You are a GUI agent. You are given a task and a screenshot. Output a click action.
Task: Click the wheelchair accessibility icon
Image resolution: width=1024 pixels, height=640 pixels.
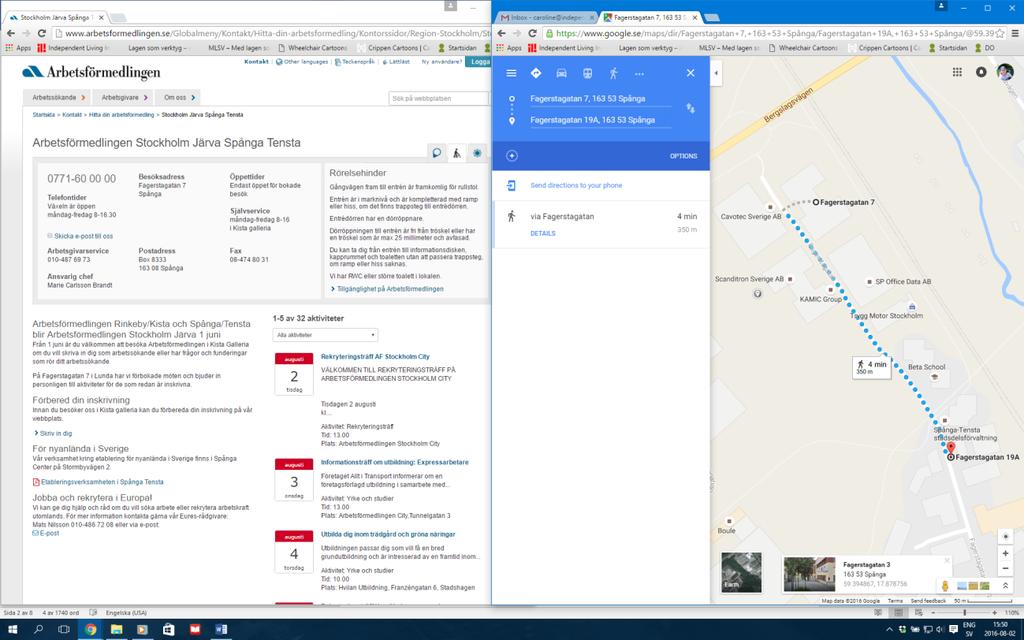(x=456, y=153)
